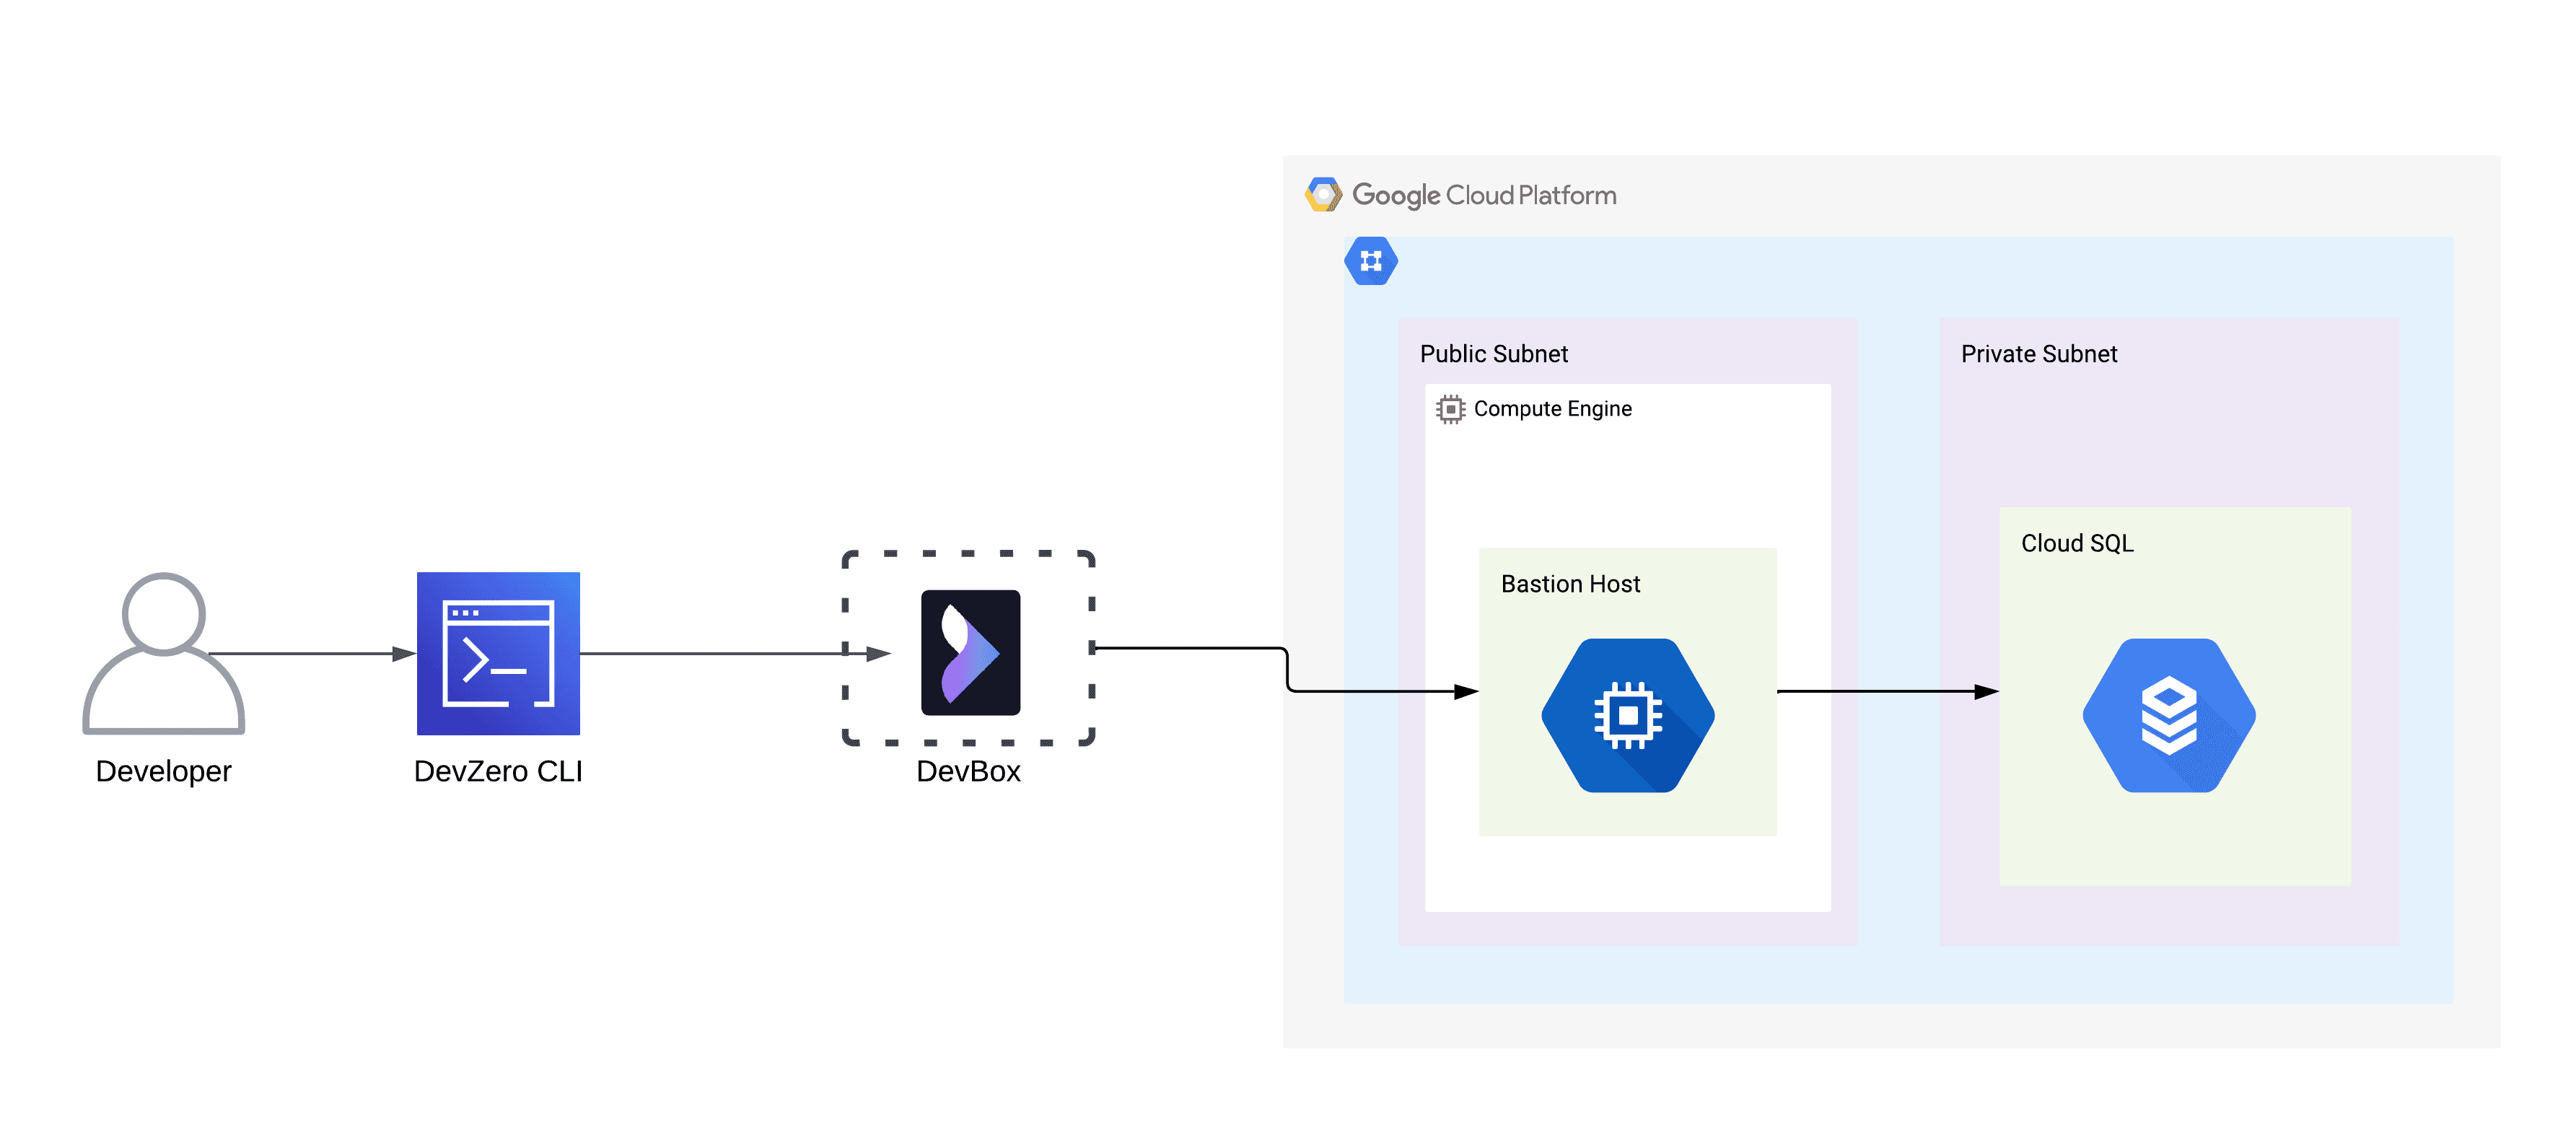
Task: Select the DevBox caption text
Action: (968, 771)
